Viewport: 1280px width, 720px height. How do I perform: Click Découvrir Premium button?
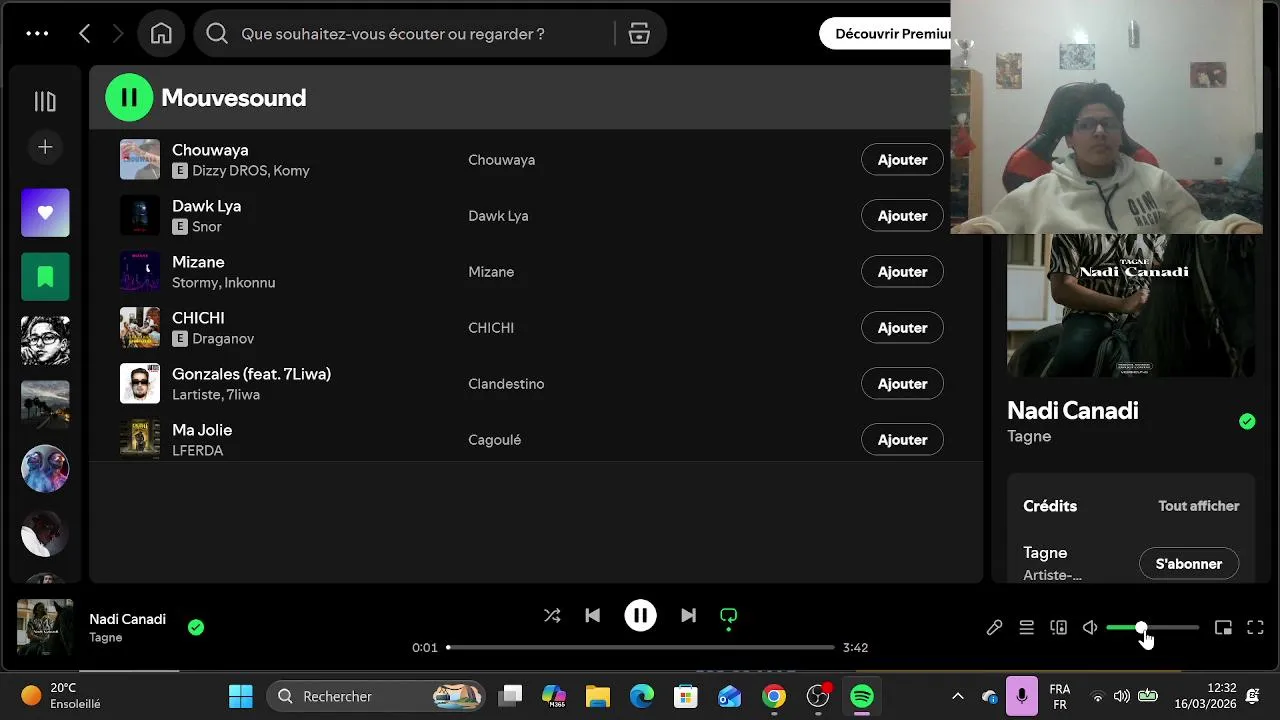tap(885, 34)
